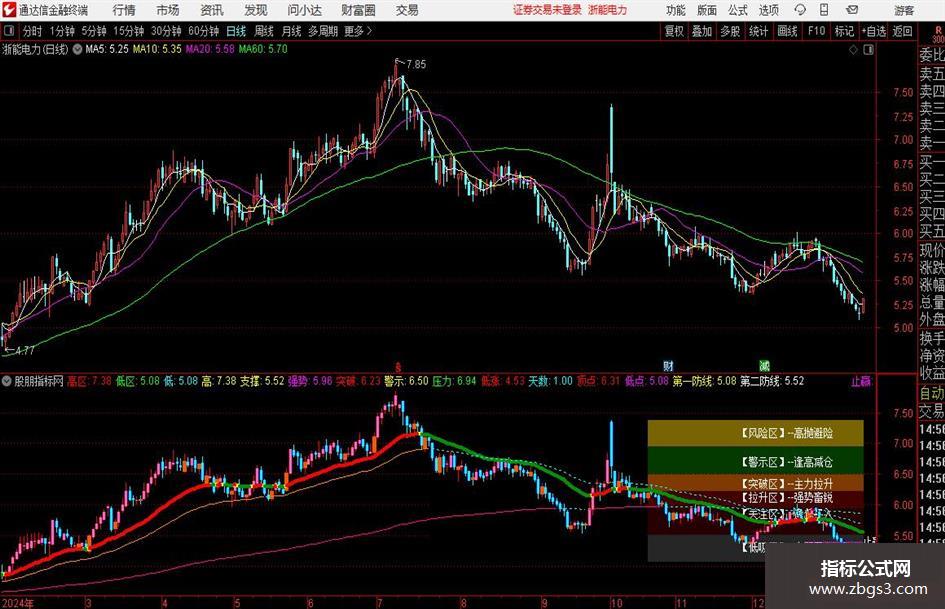Toggle the side panel icon near the diamond
This screenshot has width=945, height=609.
[x=868, y=50]
